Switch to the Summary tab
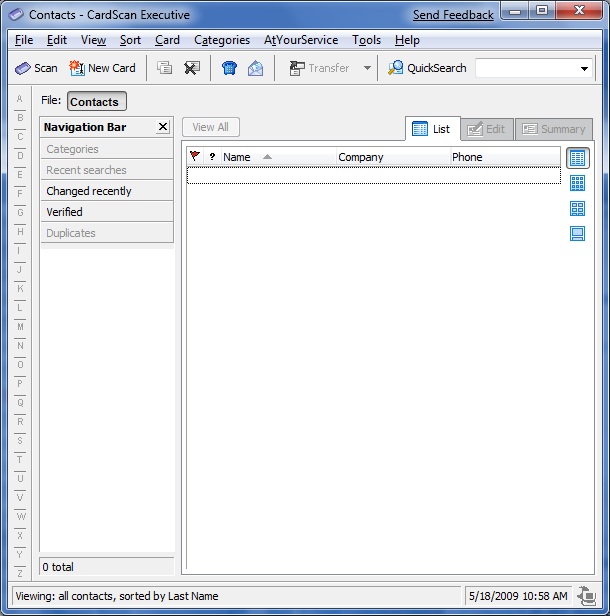 [554, 129]
